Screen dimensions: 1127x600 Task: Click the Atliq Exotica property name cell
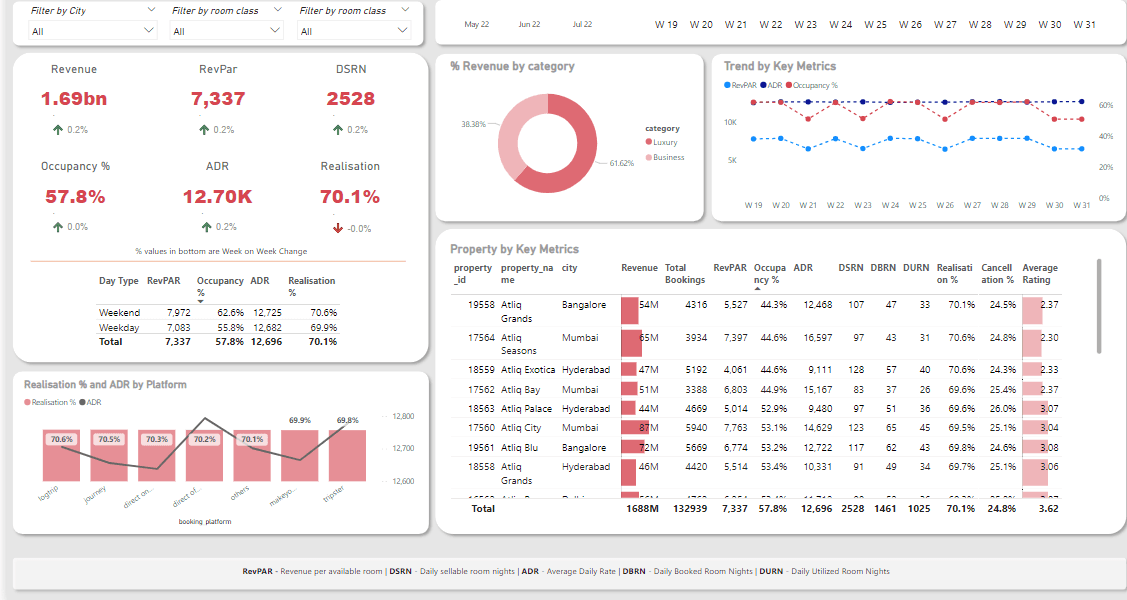point(528,370)
